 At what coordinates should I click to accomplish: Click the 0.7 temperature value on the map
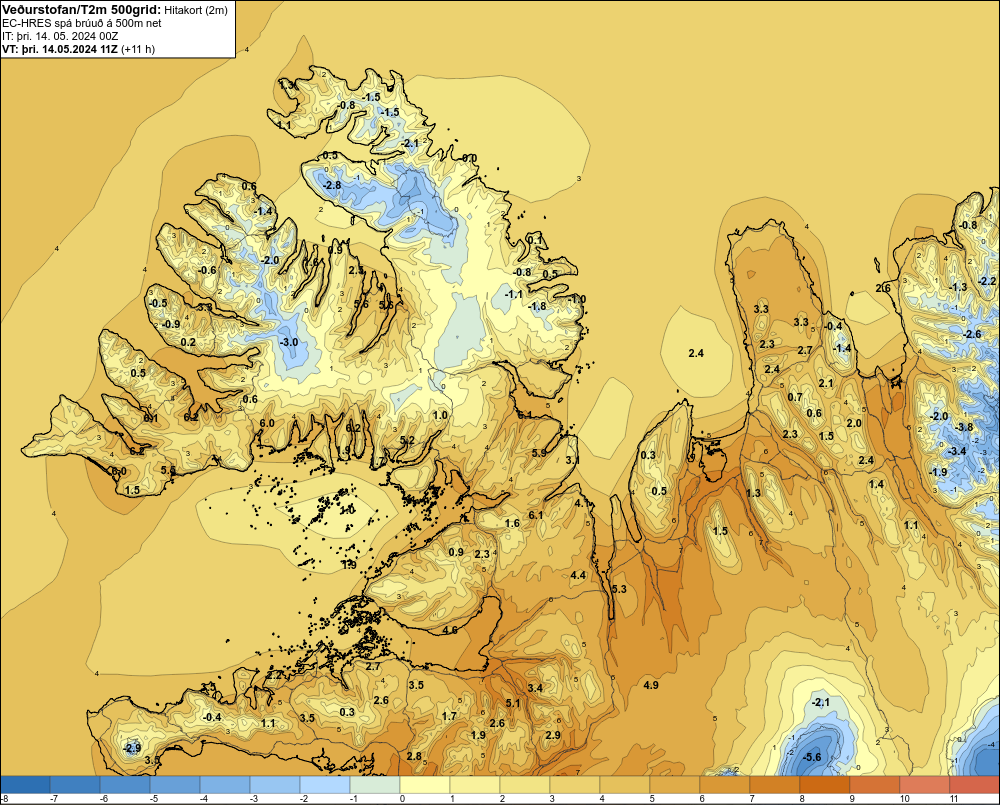click(795, 397)
